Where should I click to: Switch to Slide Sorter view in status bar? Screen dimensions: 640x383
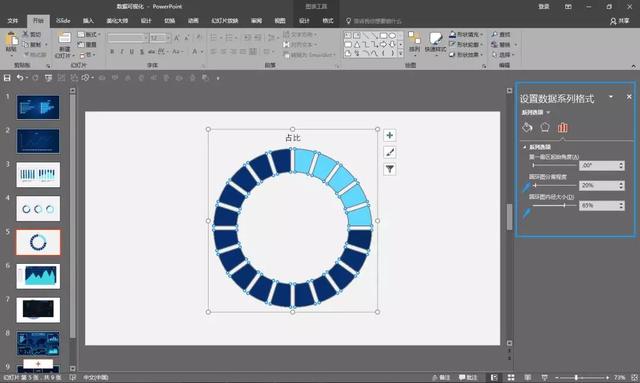(511, 377)
